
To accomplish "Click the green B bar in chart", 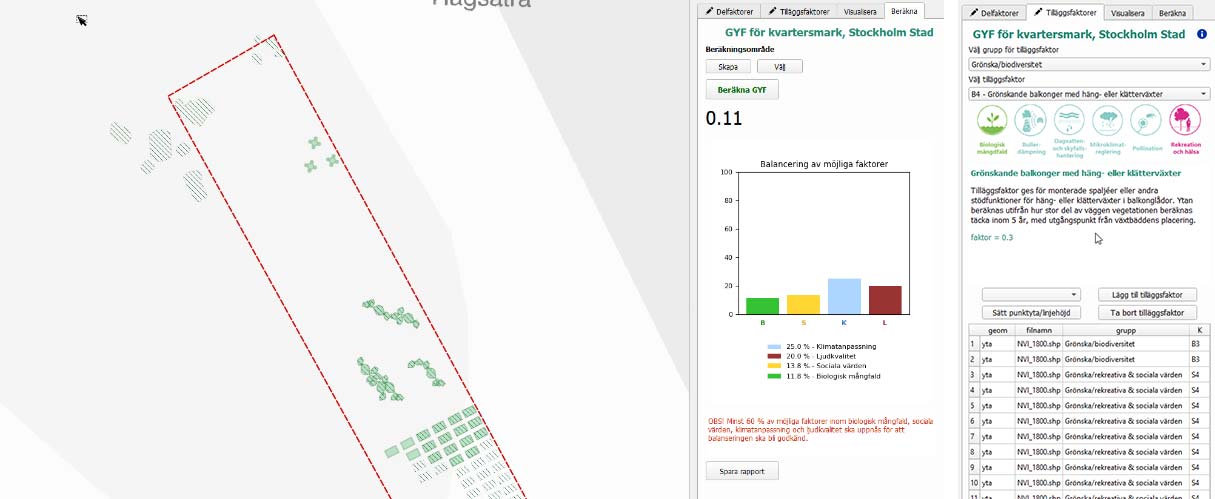I will pos(762,306).
